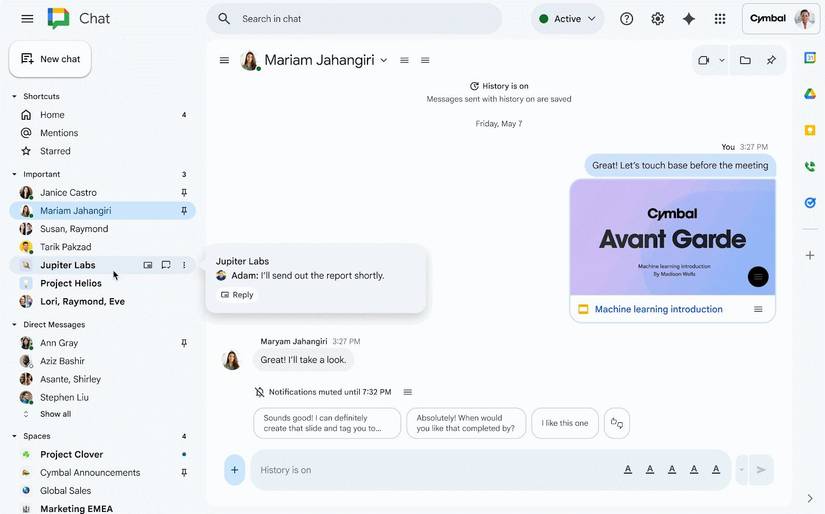825x514 pixels.
Task: Click the pin icon in conversation header
Action: click(771, 61)
